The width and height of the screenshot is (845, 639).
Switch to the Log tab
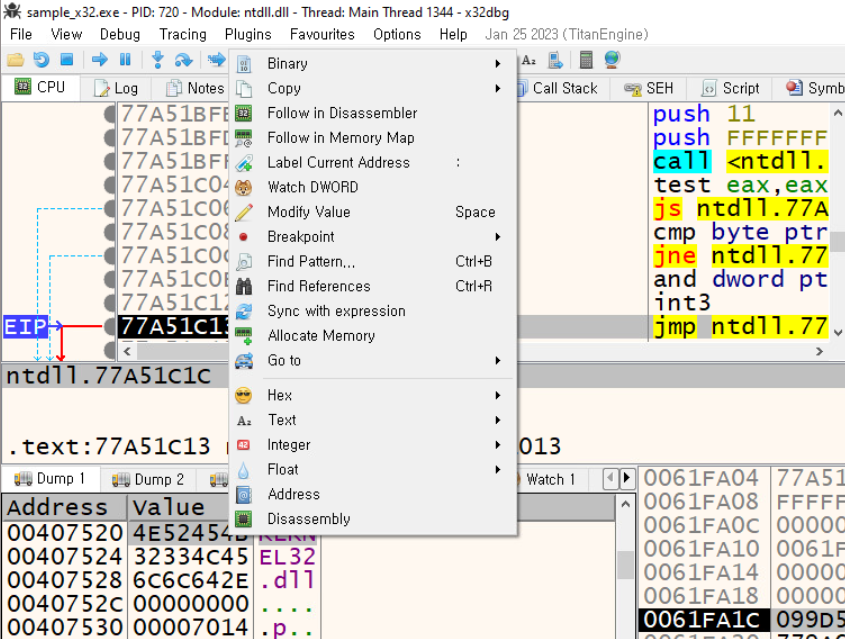[x=116, y=88]
